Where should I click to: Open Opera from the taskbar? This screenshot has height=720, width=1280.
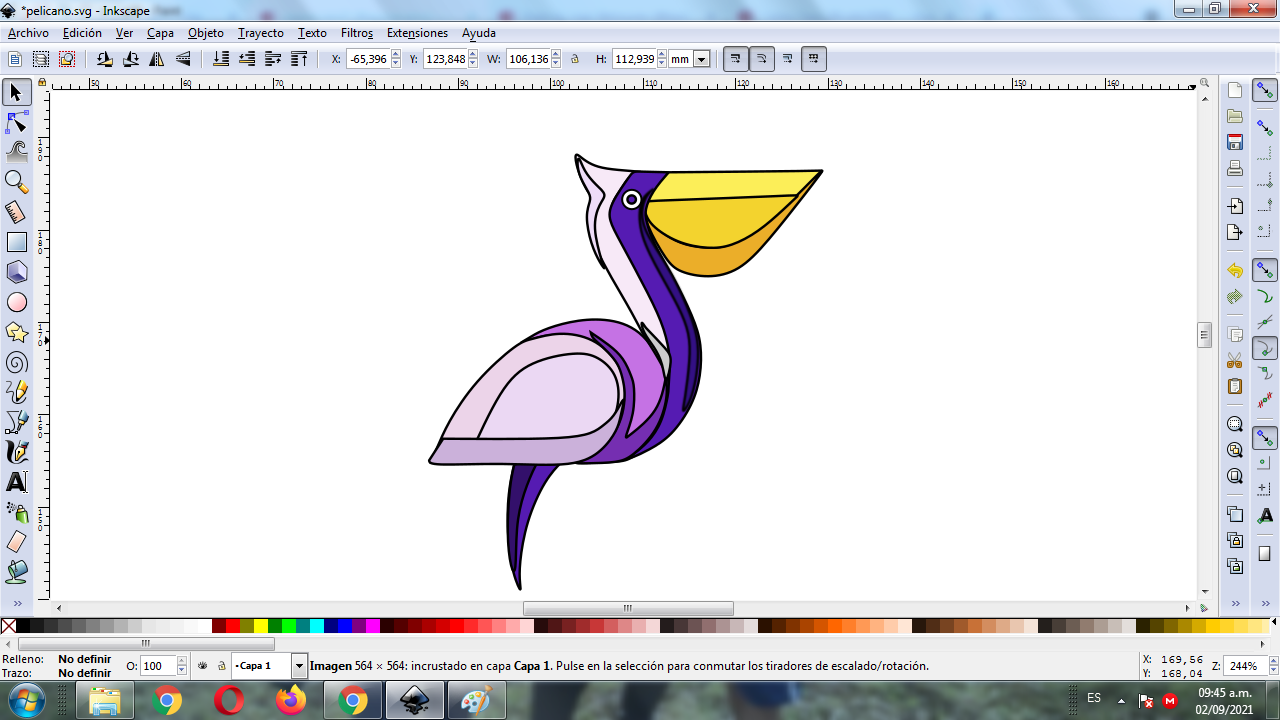click(x=229, y=701)
